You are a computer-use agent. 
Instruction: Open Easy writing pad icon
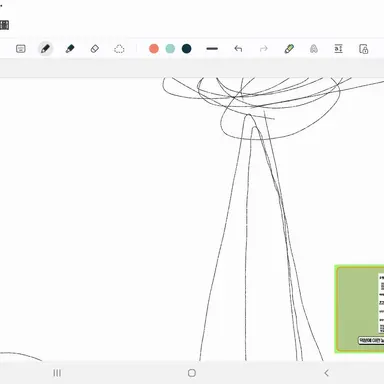[x=338, y=49]
